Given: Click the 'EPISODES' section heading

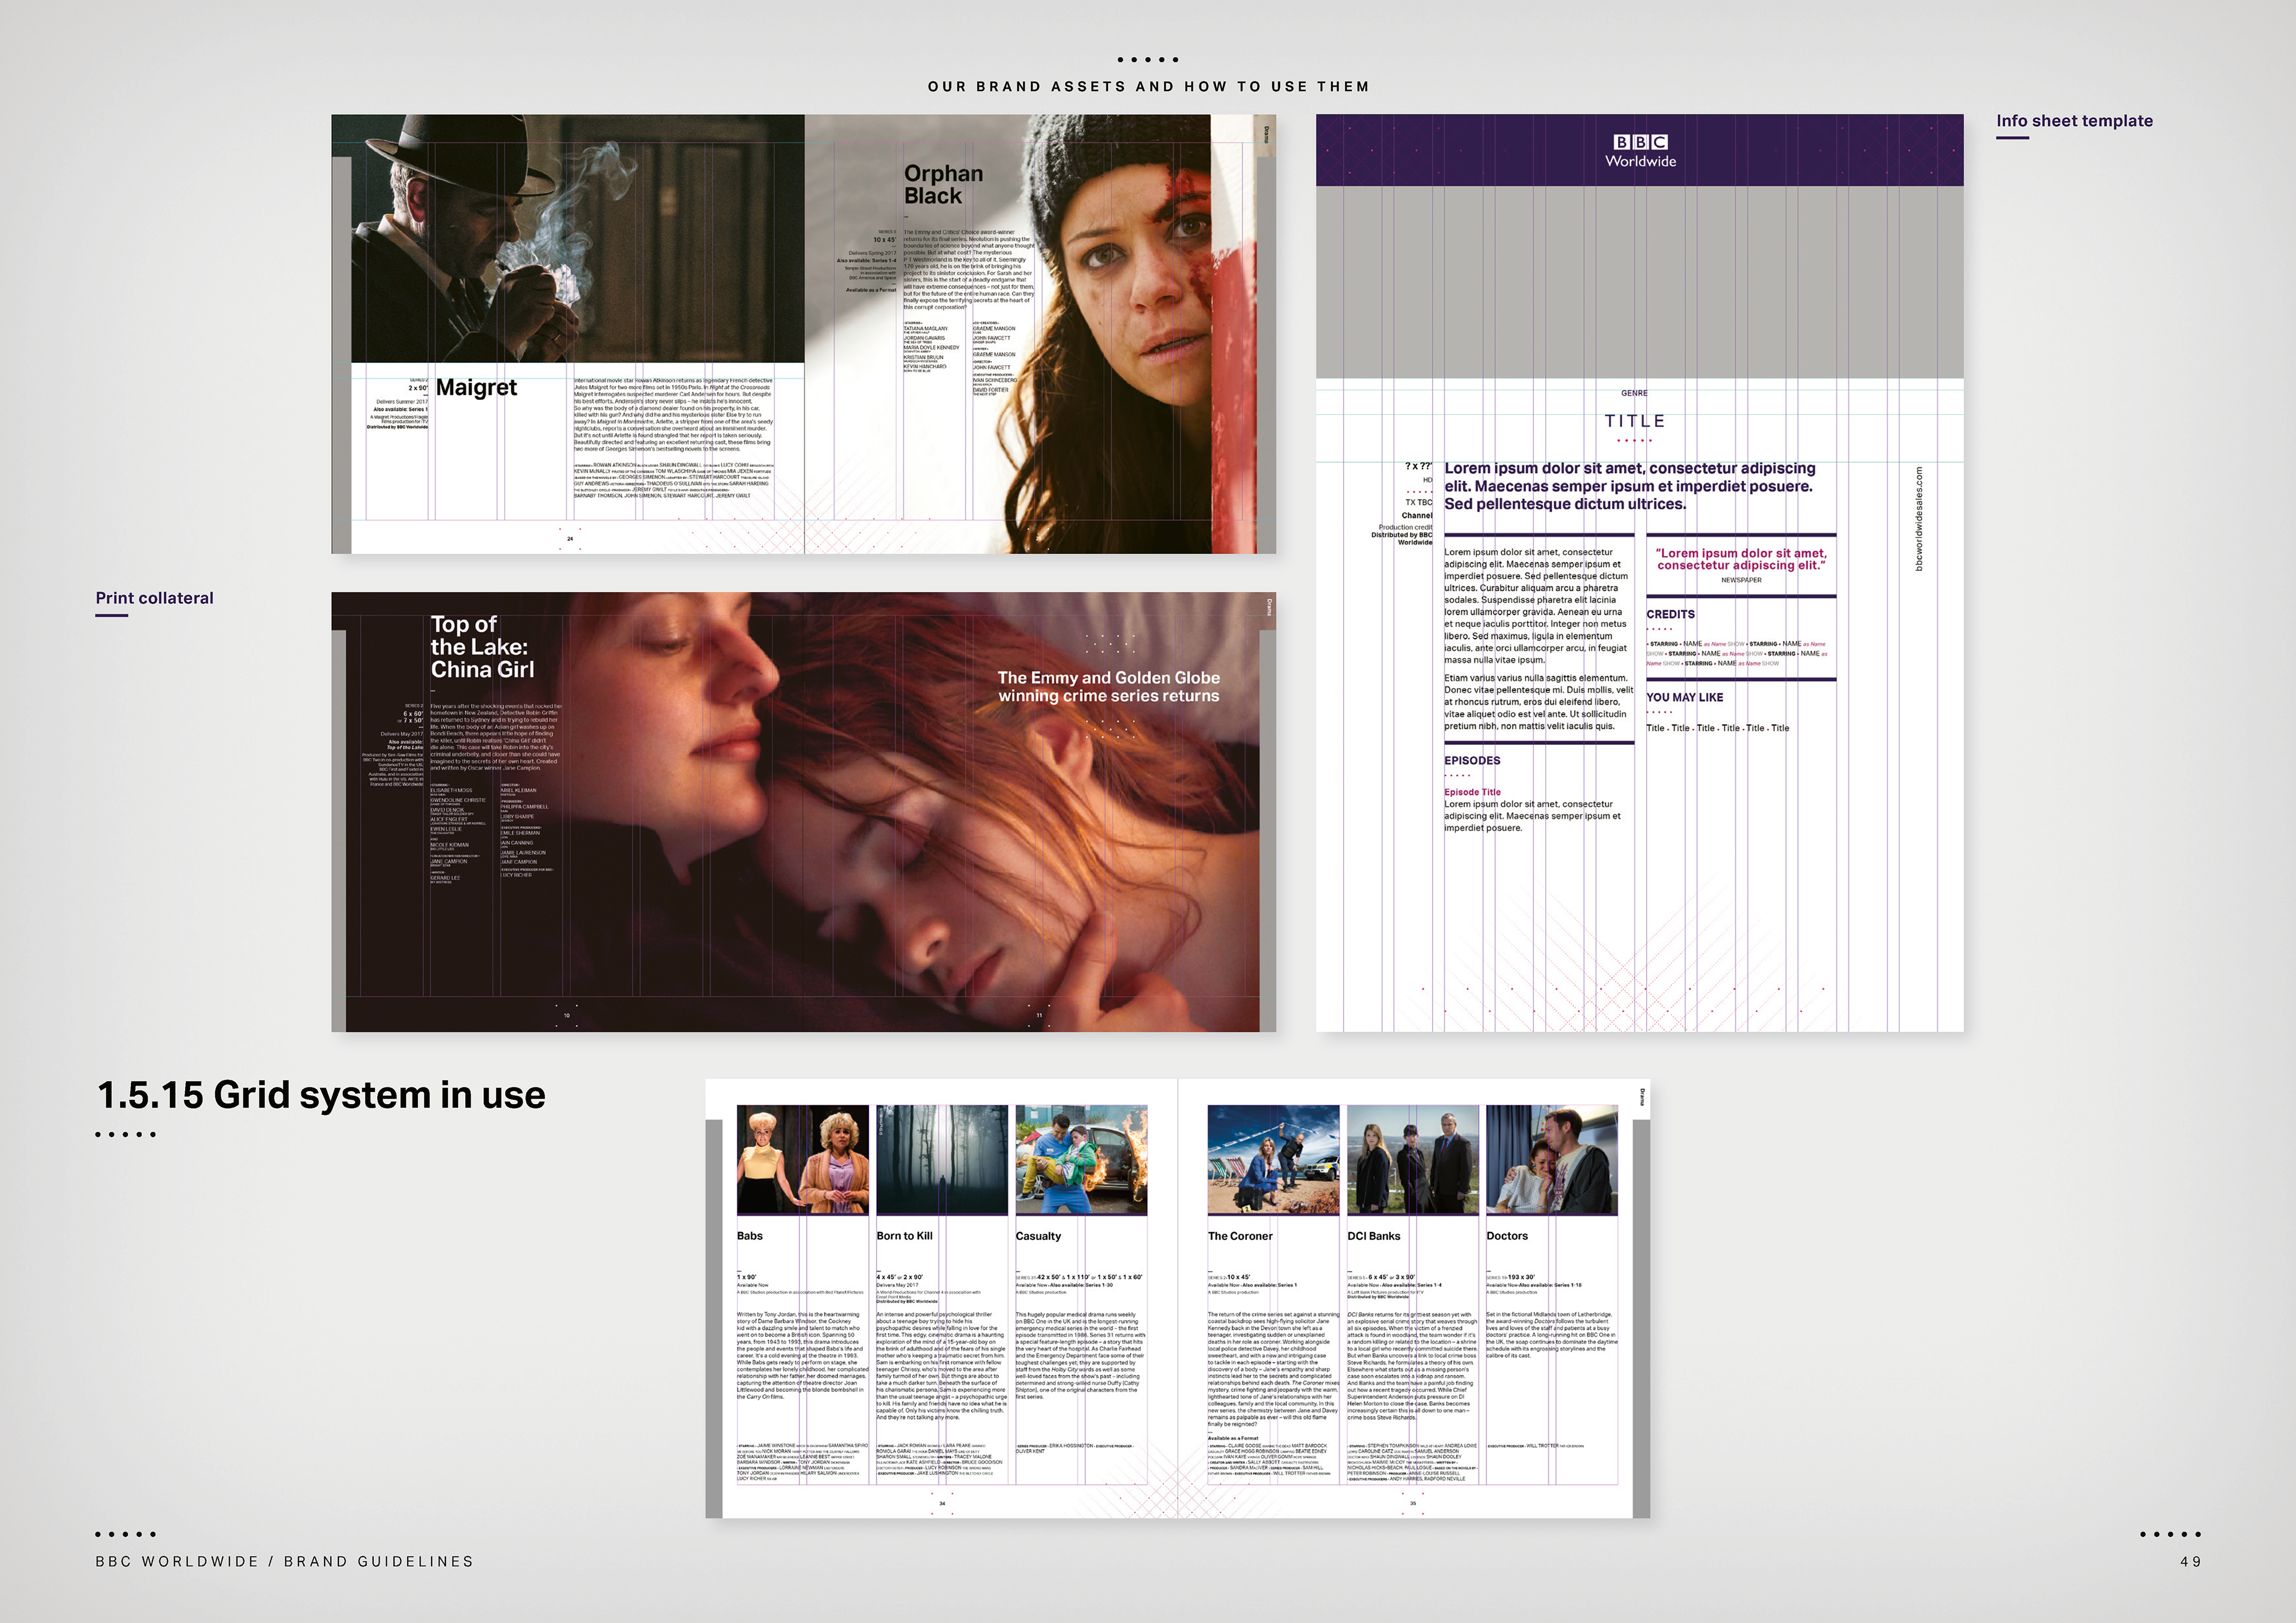Looking at the screenshot, I should 1472,760.
